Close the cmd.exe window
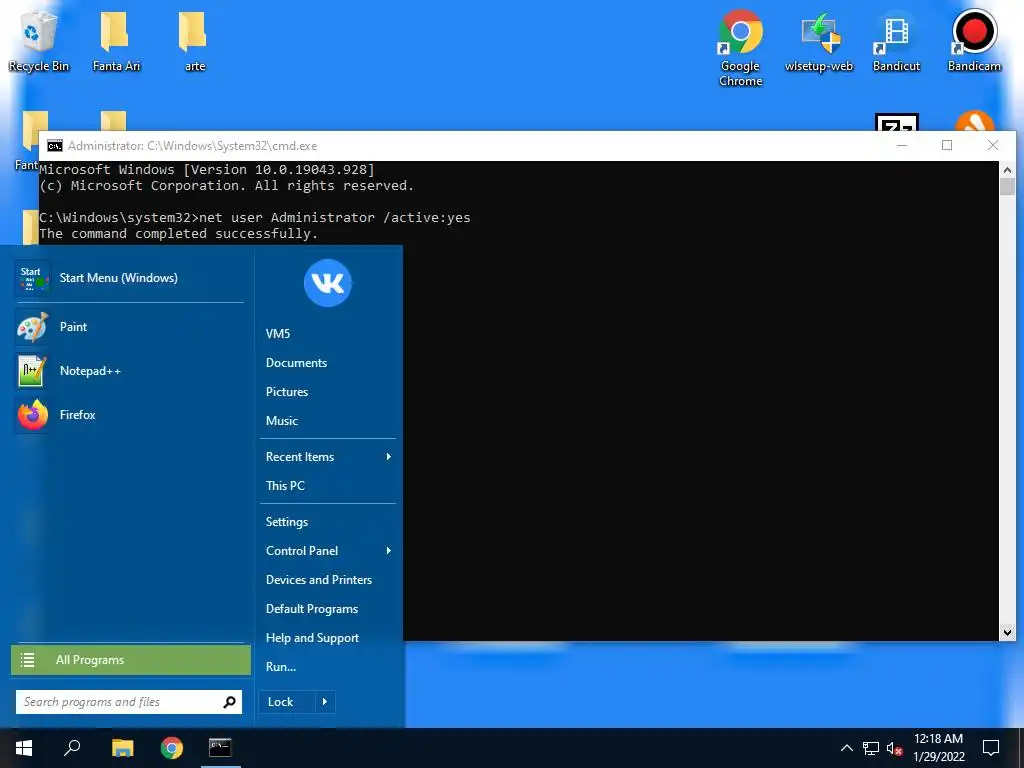The image size is (1024, 768). [x=993, y=146]
